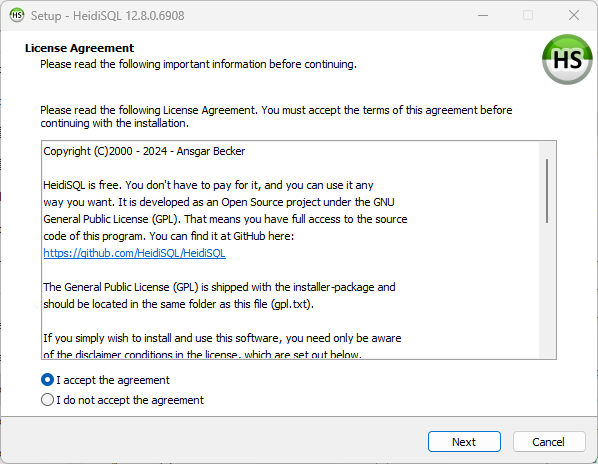This screenshot has width=598, height=464.
Task: Click the 'If you simply wish to install' line
Action: [222, 338]
